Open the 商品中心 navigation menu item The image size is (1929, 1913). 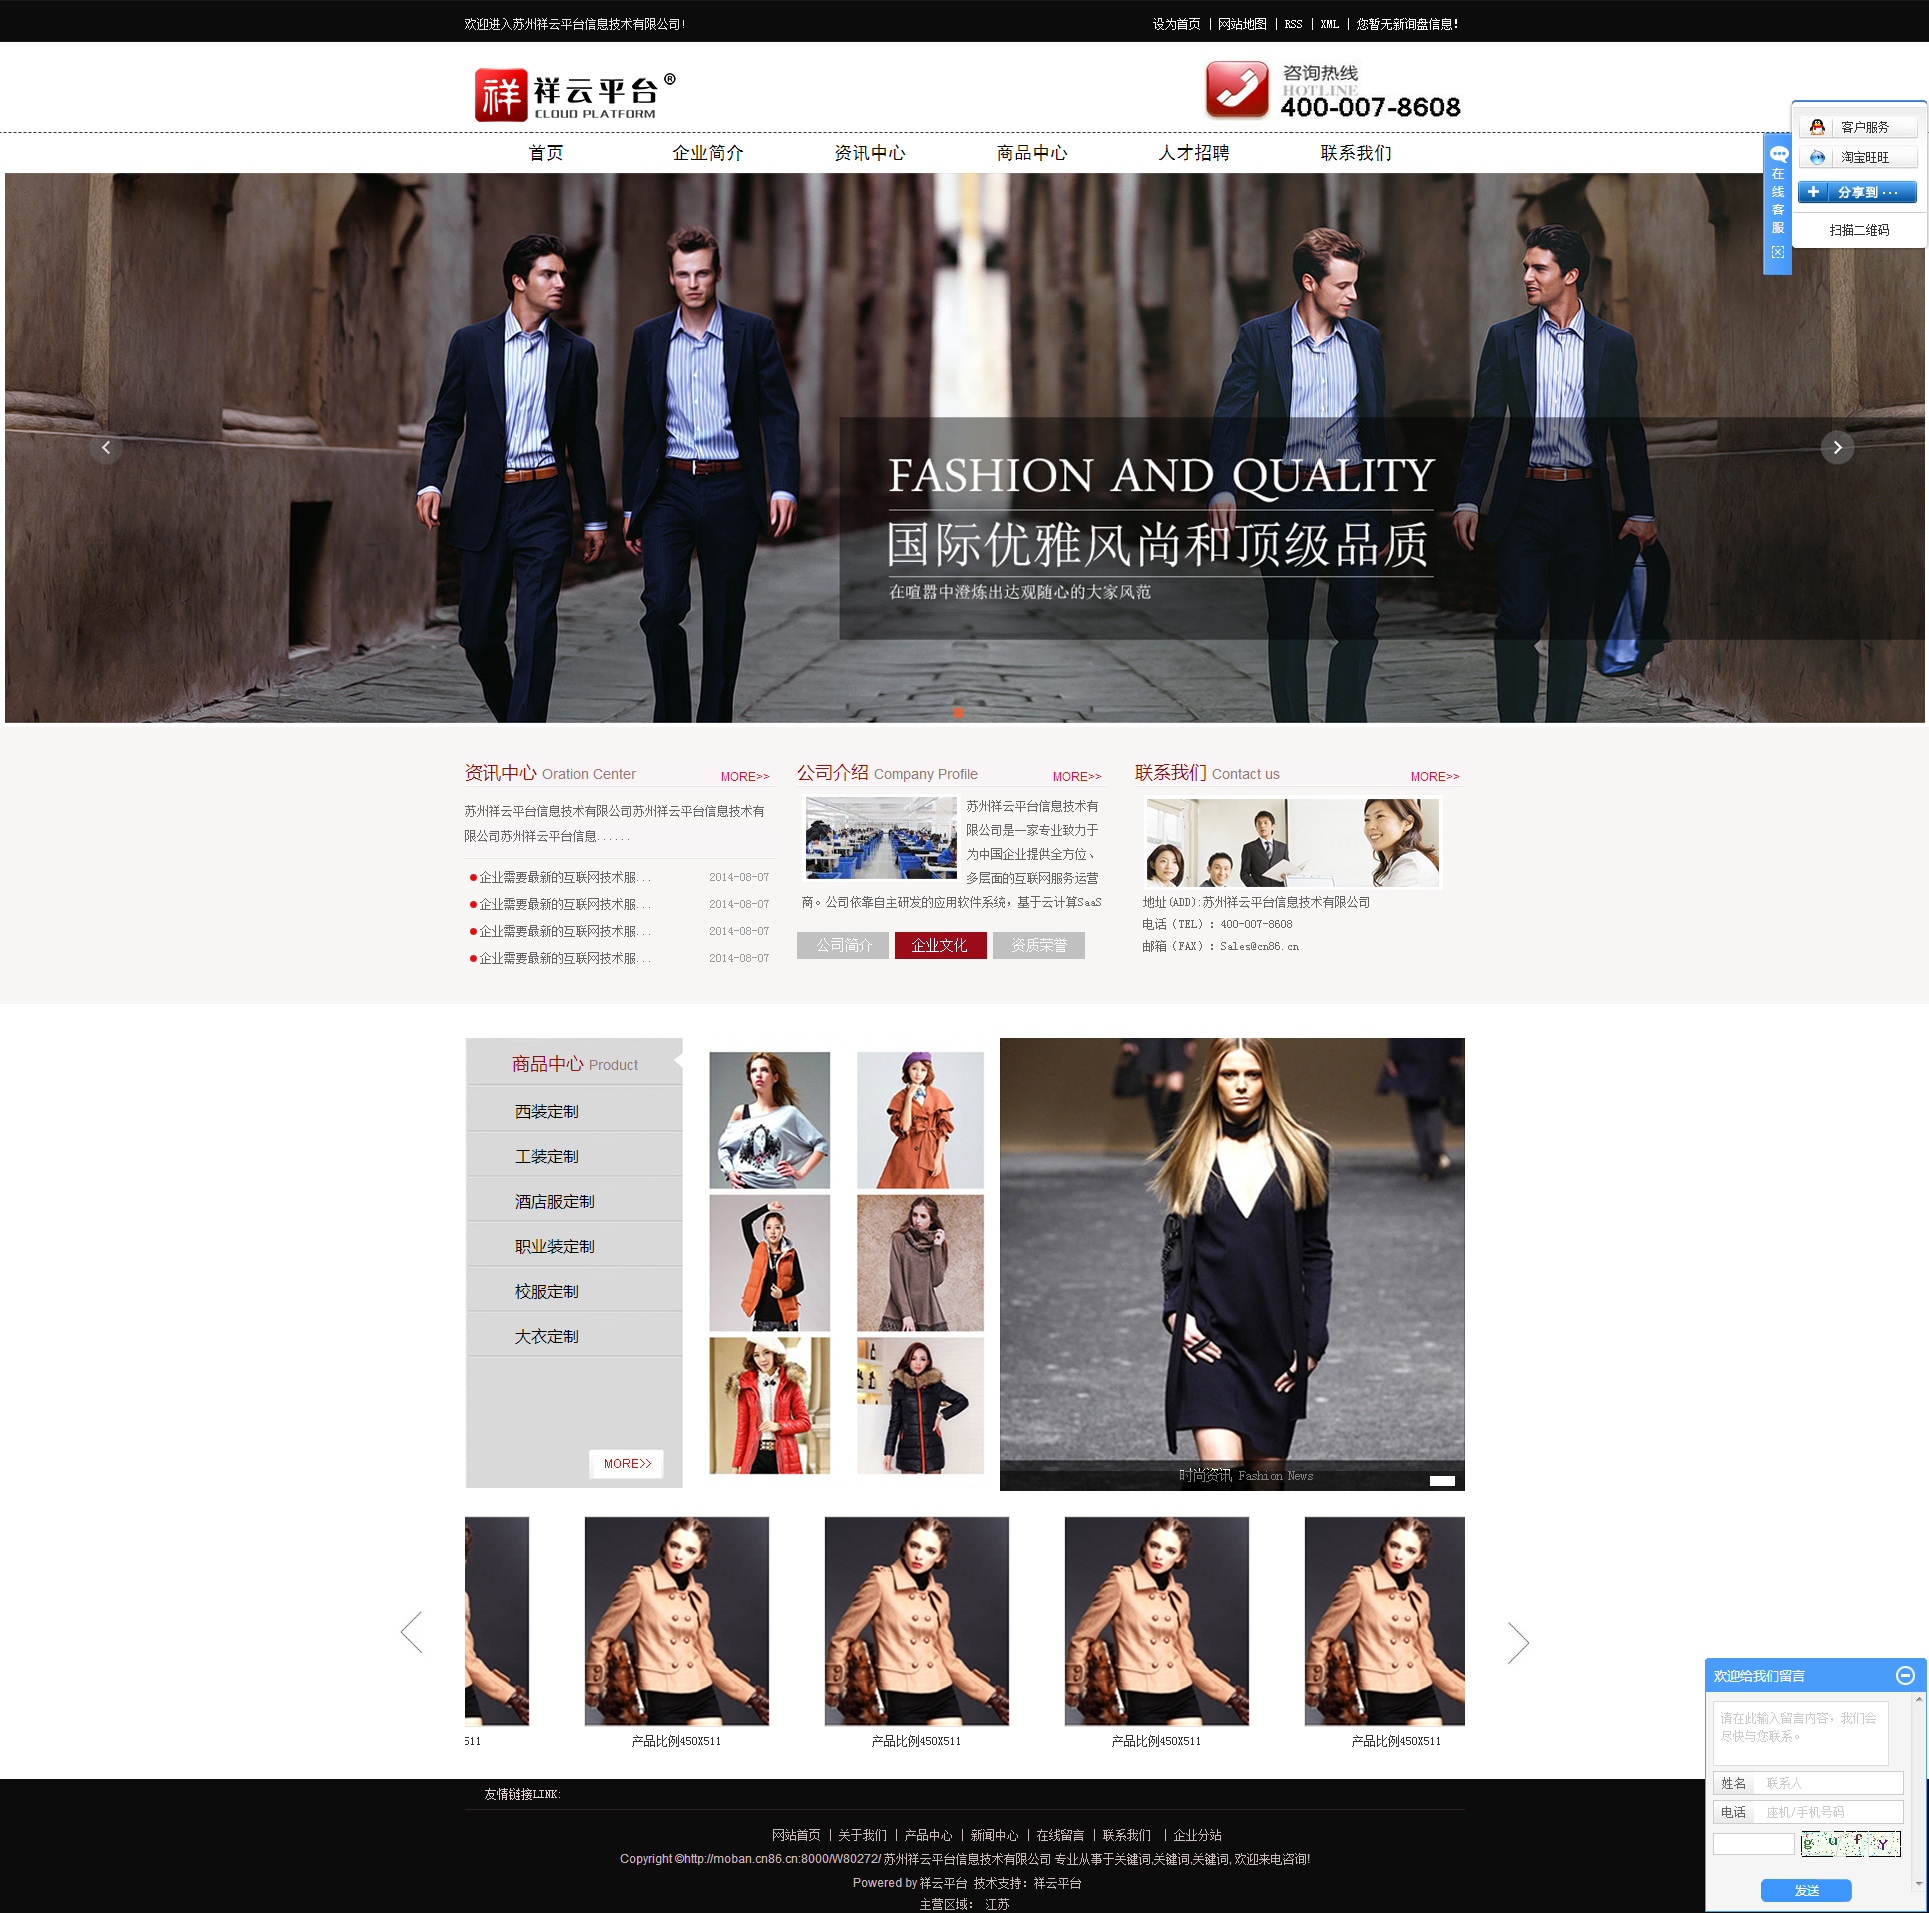pyautogui.click(x=1031, y=153)
